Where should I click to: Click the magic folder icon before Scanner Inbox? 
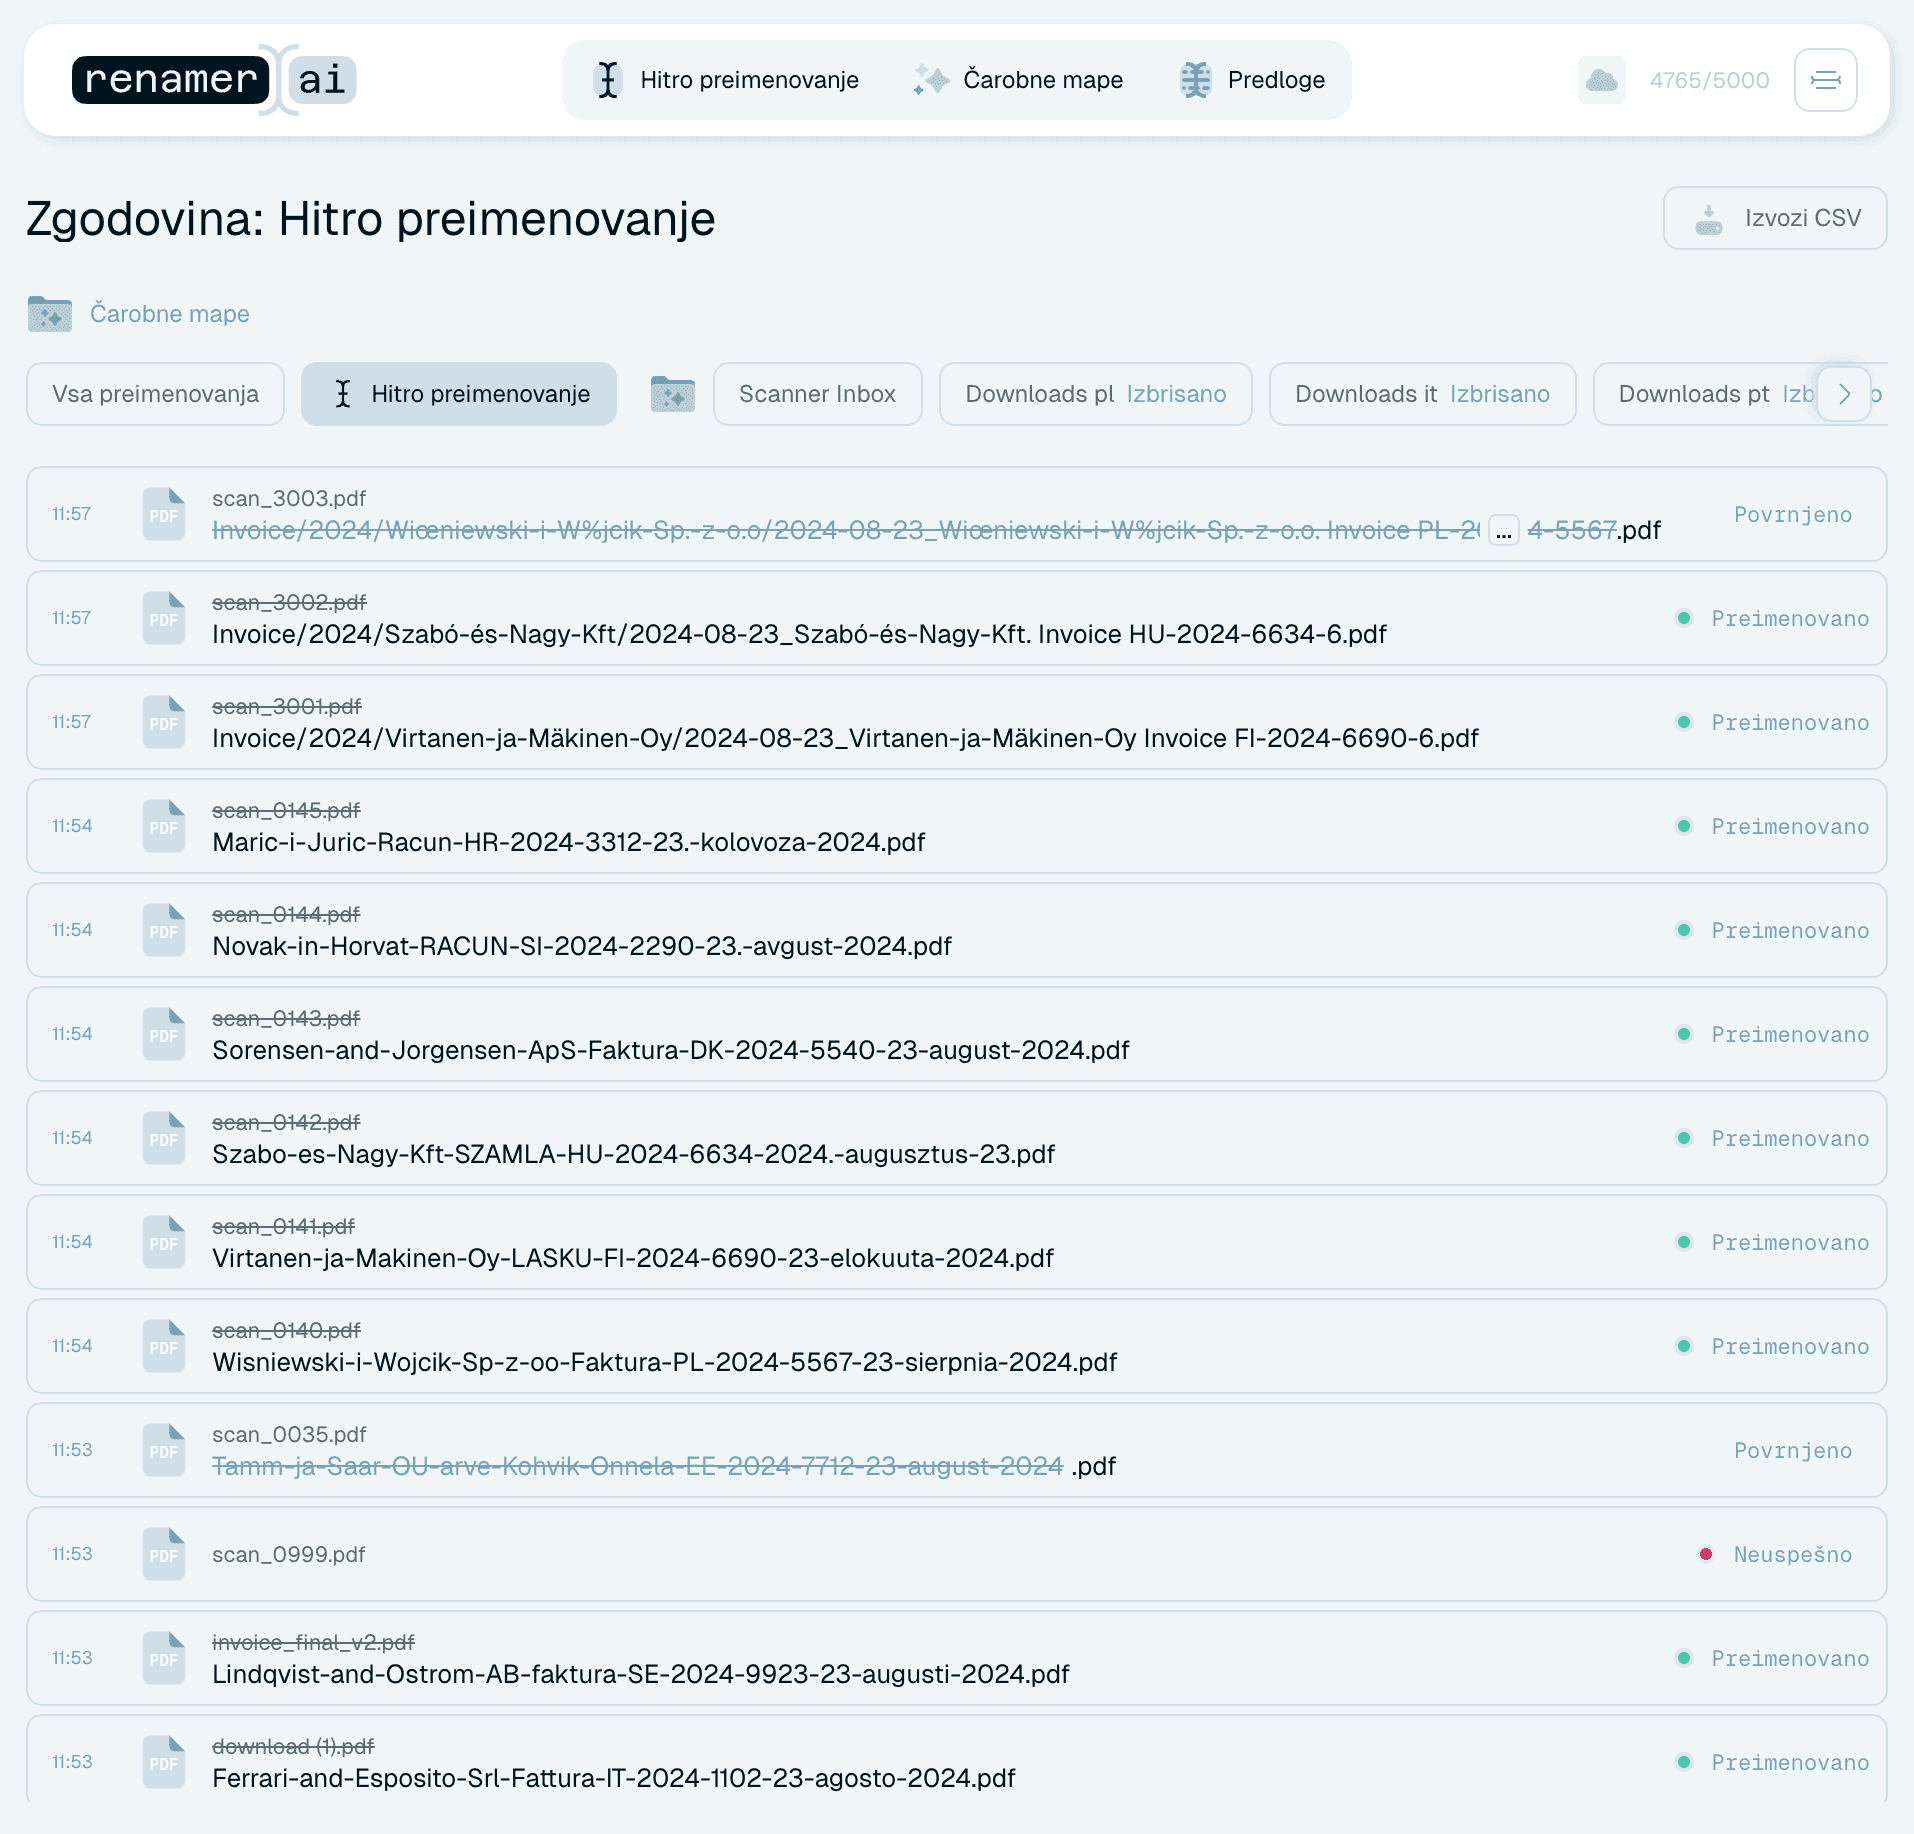coord(673,394)
